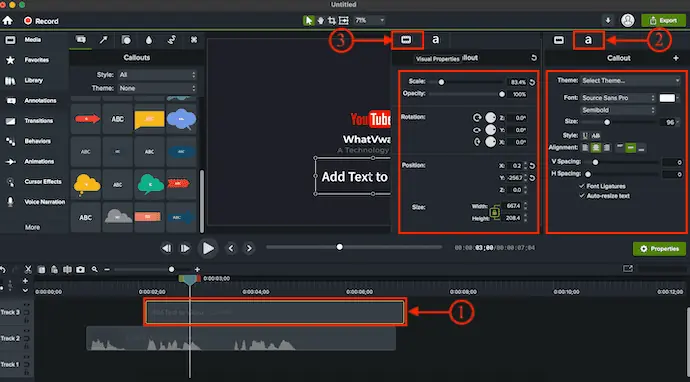Image resolution: width=690 pixels, height=382 pixels.
Task: Reset the Scale value
Action: point(532,82)
